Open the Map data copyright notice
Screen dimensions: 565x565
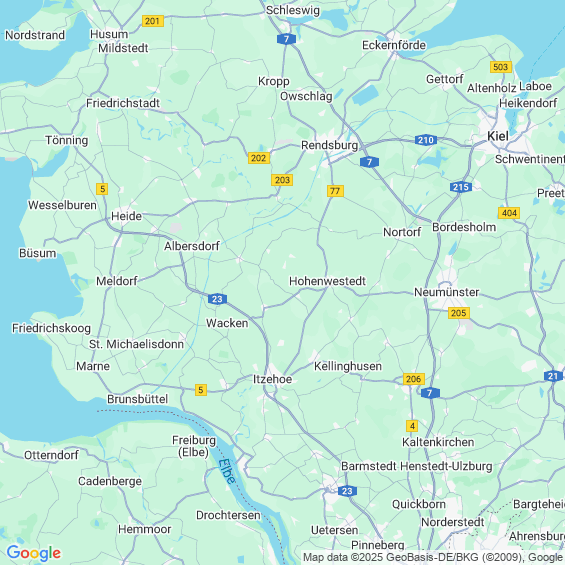pos(433,557)
